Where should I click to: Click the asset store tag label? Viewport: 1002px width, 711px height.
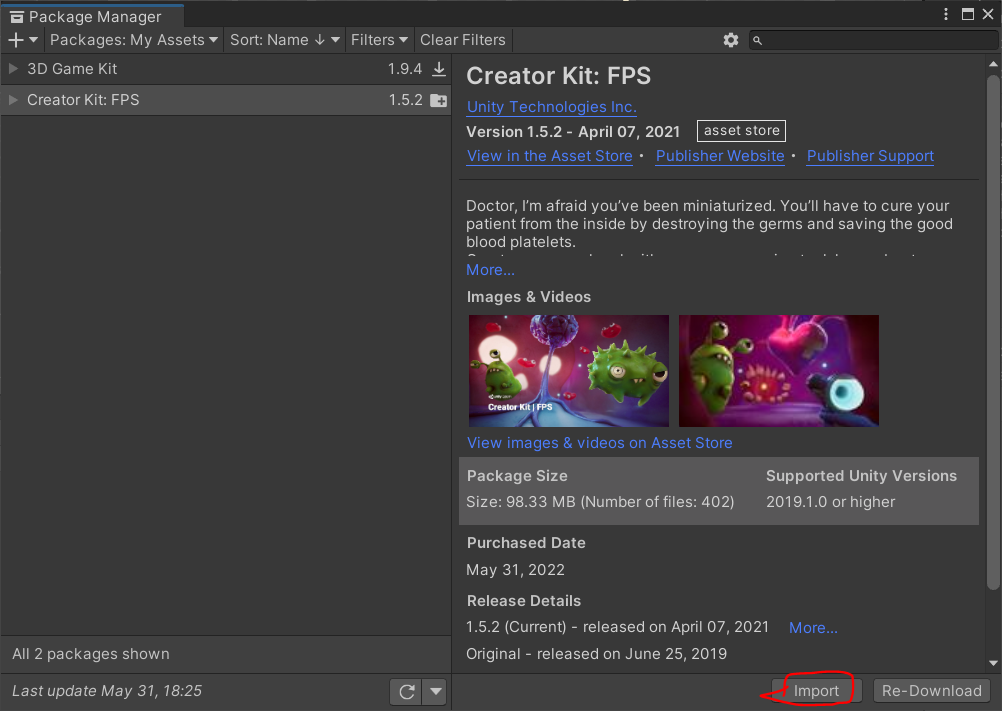[x=741, y=130]
